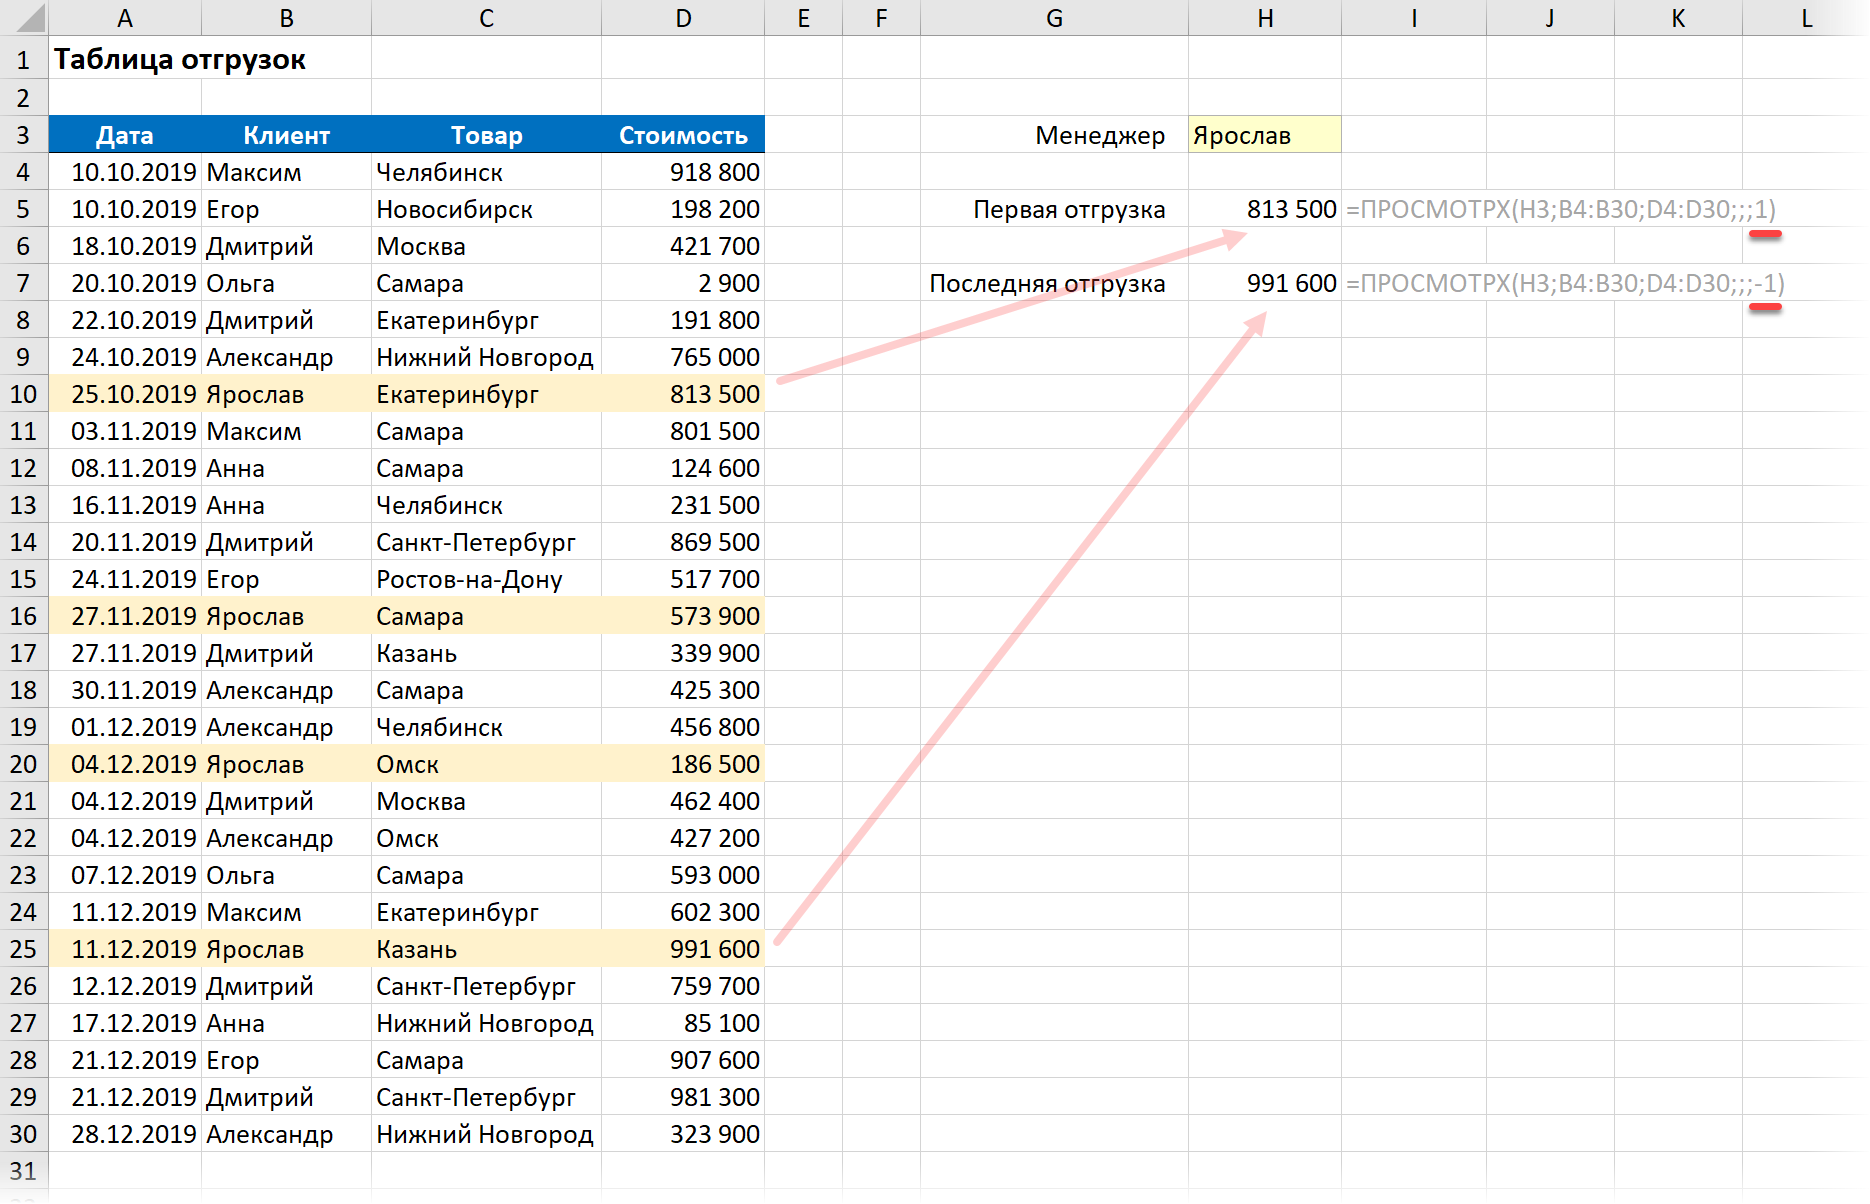
Task: Select cell 'Новосибирск'
Action: (x=486, y=209)
